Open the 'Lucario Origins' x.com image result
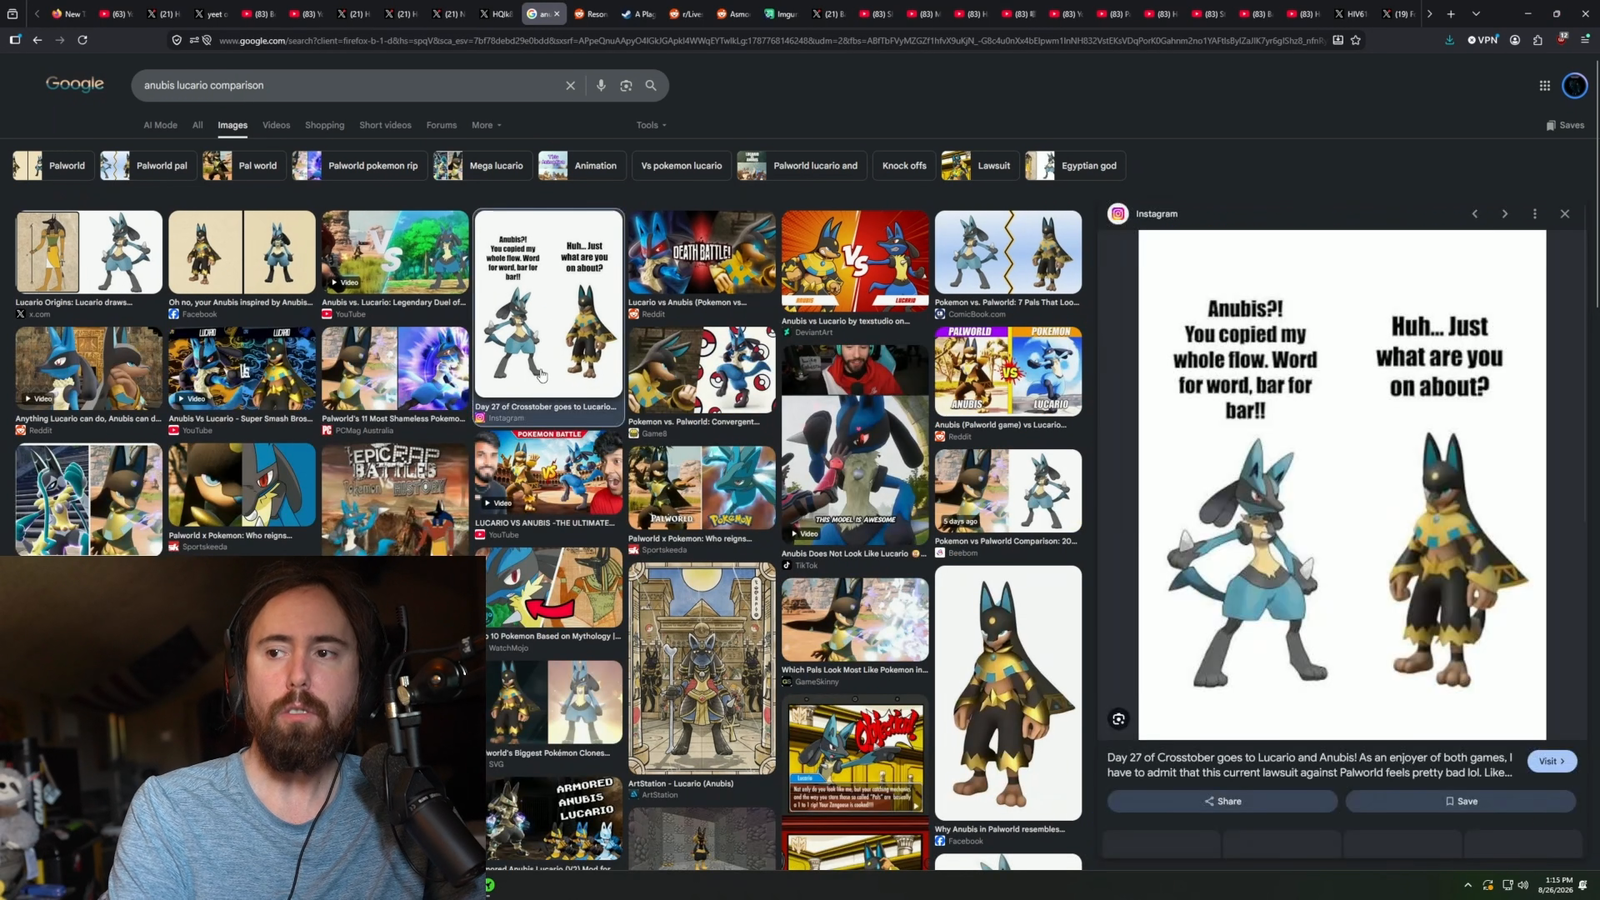The image size is (1600, 900). [89, 252]
